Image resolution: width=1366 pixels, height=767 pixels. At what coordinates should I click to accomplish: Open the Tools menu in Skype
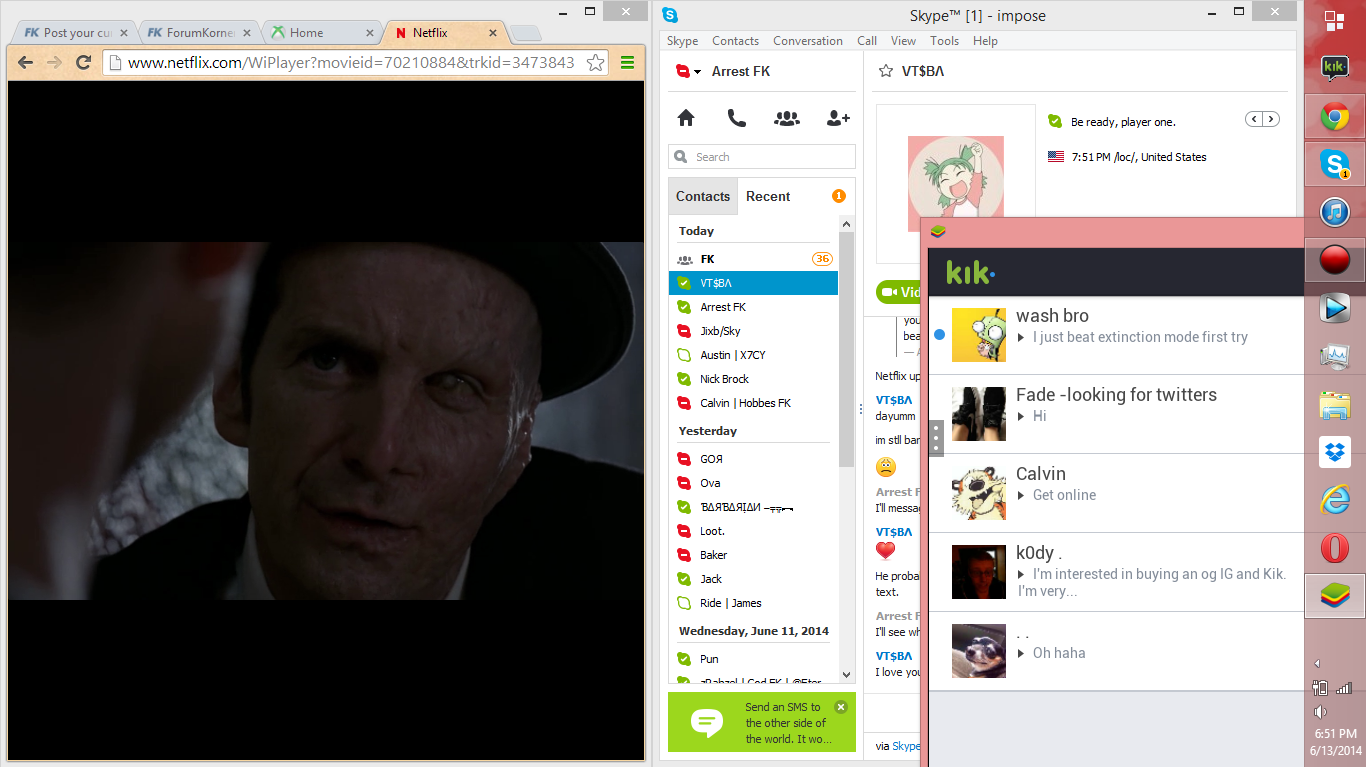tap(944, 41)
